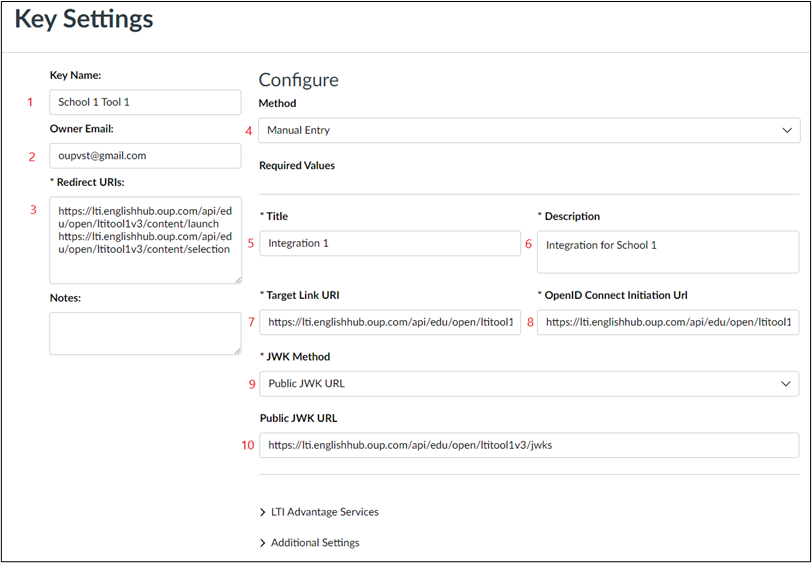The image size is (812, 563).
Task: Click the Title field containing Integration 1
Action: click(390, 243)
